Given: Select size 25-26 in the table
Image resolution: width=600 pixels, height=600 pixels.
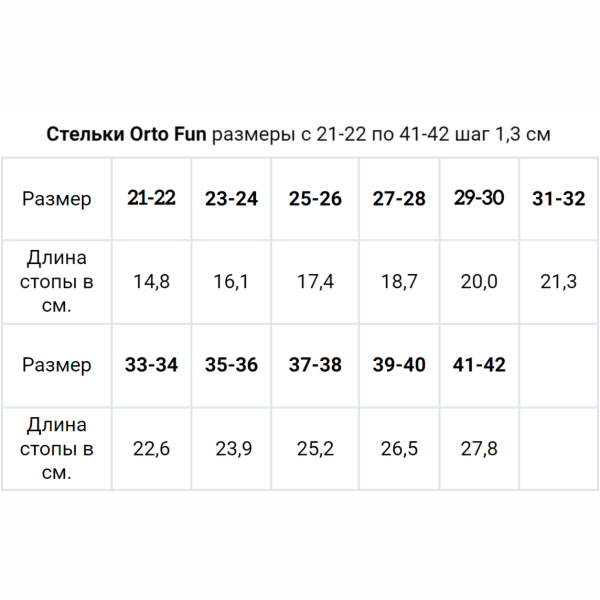Looking at the screenshot, I should pos(315,199).
